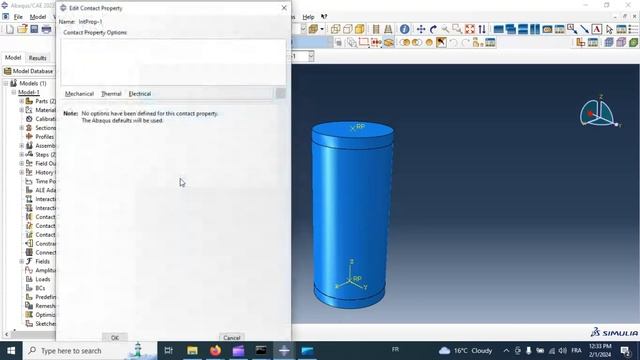Open the Electrical menu in the dialog
Viewport: 640px width, 360px height.
tap(140, 94)
